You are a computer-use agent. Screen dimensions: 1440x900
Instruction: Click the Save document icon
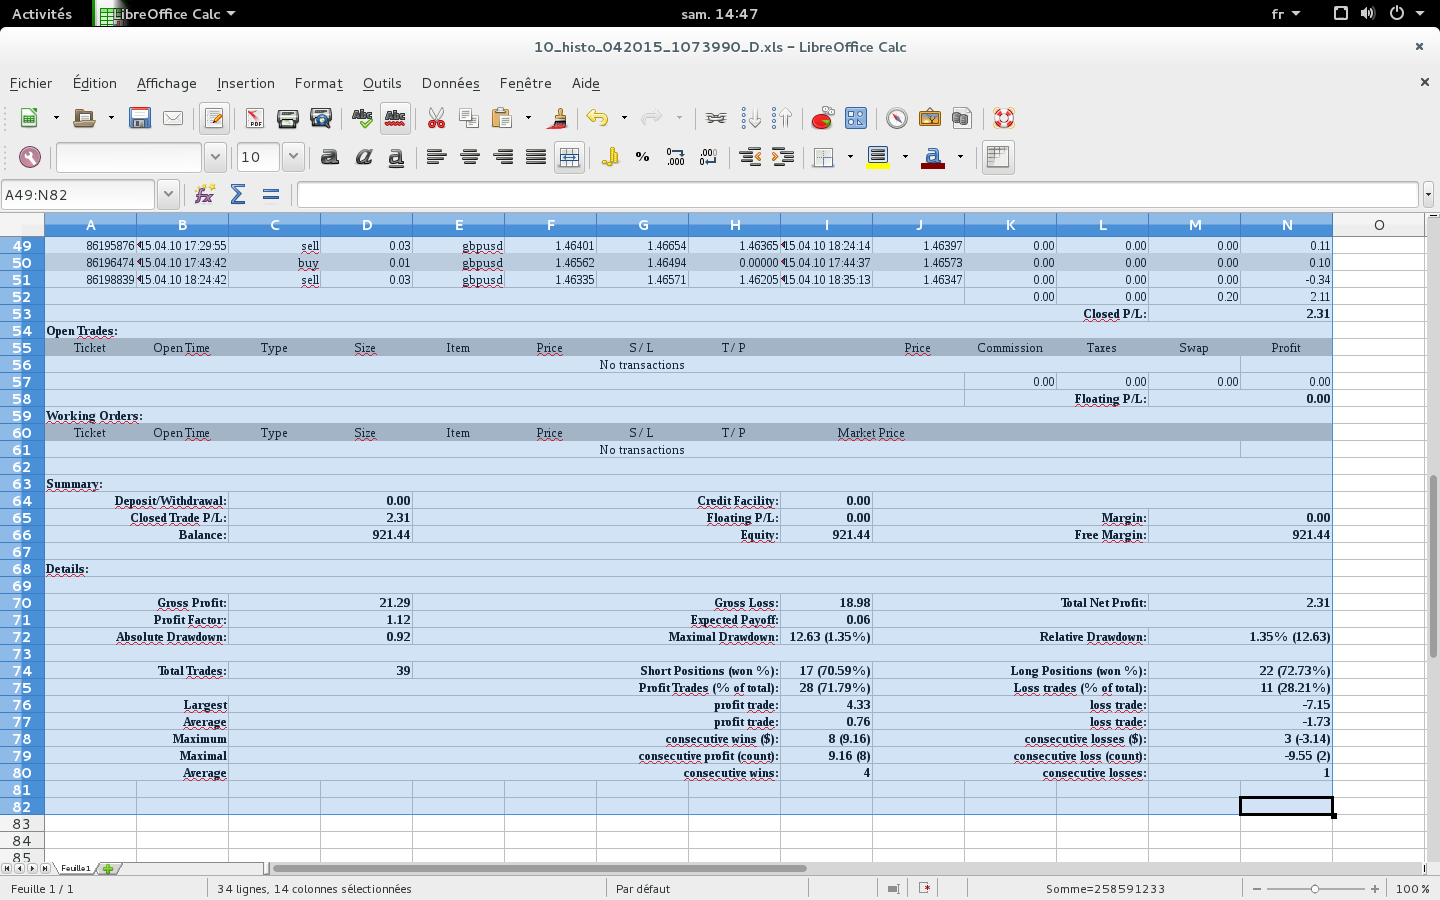(140, 119)
